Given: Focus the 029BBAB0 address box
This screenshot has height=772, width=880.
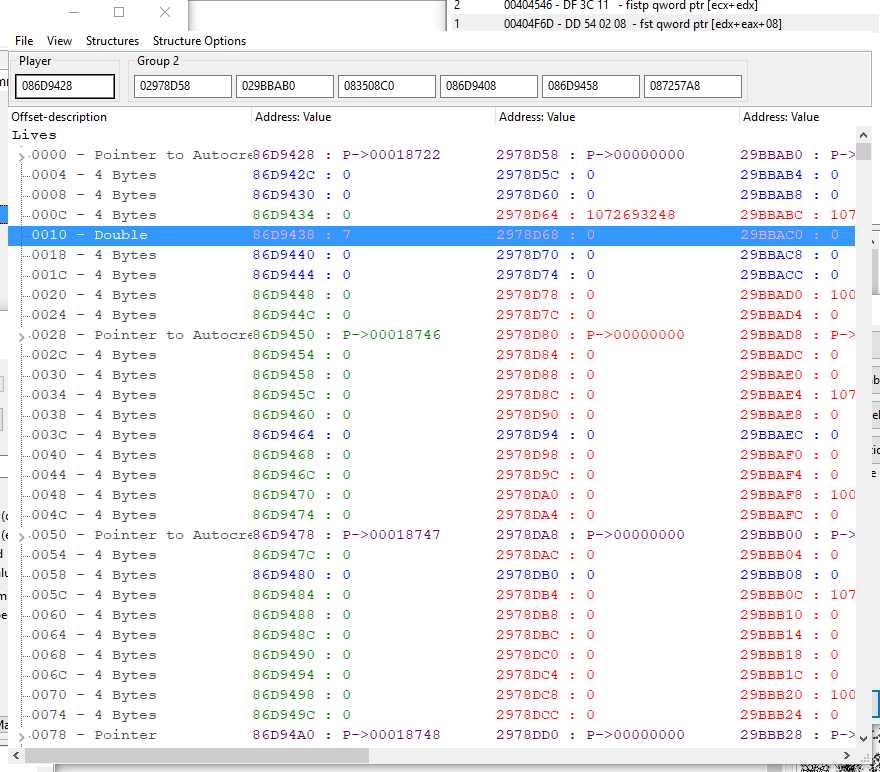Looking at the screenshot, I should pos(285,86).
